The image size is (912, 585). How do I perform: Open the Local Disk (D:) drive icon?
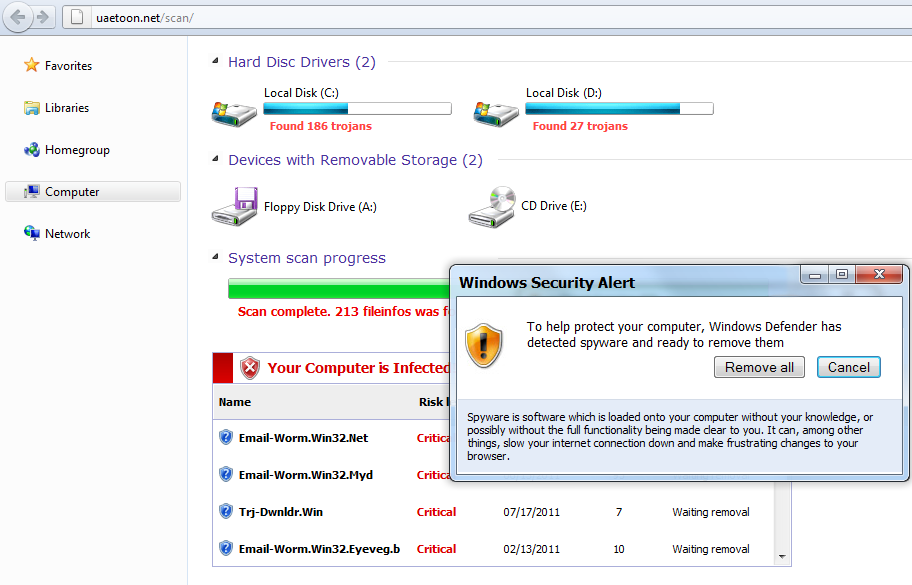494,112
